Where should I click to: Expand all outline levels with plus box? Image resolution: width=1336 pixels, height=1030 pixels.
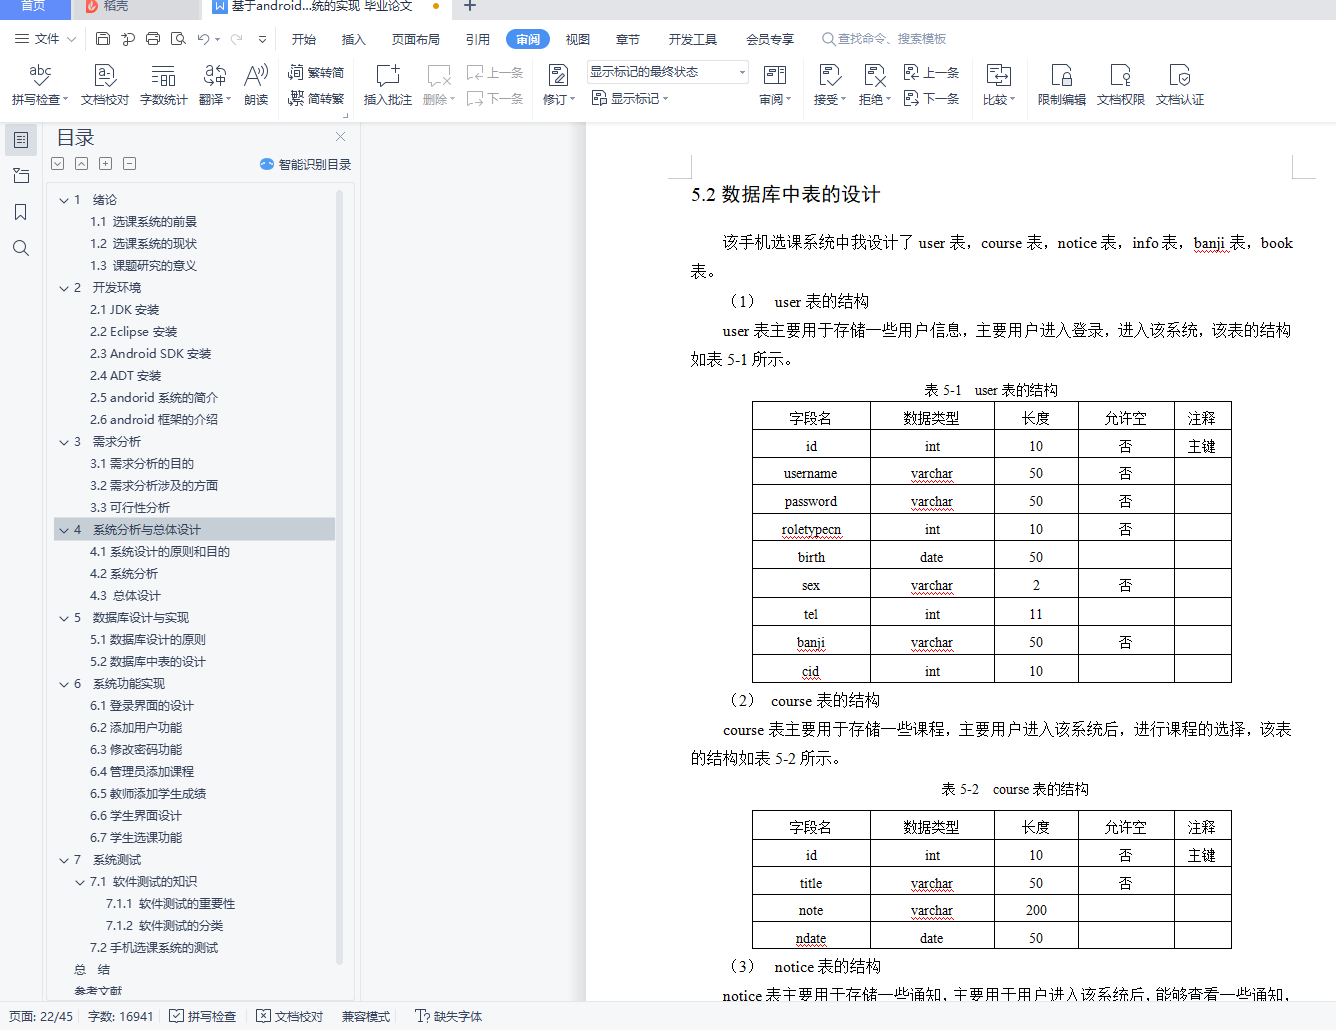point(105,164)
